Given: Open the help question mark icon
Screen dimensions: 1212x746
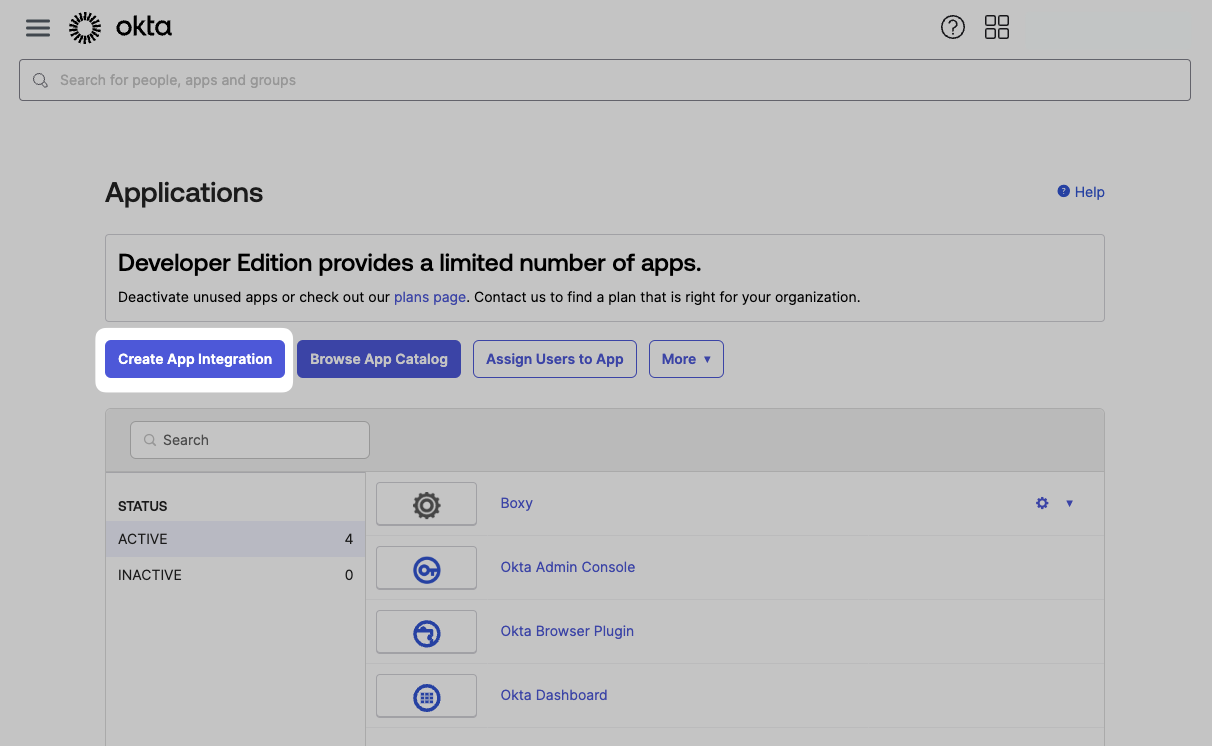Looking at the screenshot, I should point(953,28).
